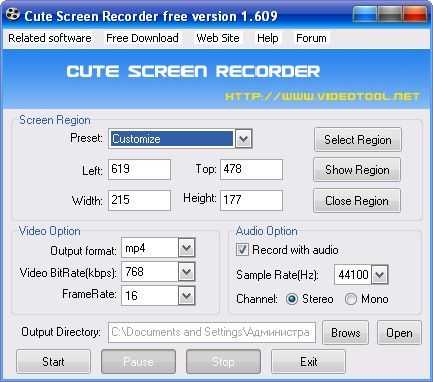The image size is (433, 382).
Task: Click the videotool.net URL in the banner
Action: click(x=323, y=96)
